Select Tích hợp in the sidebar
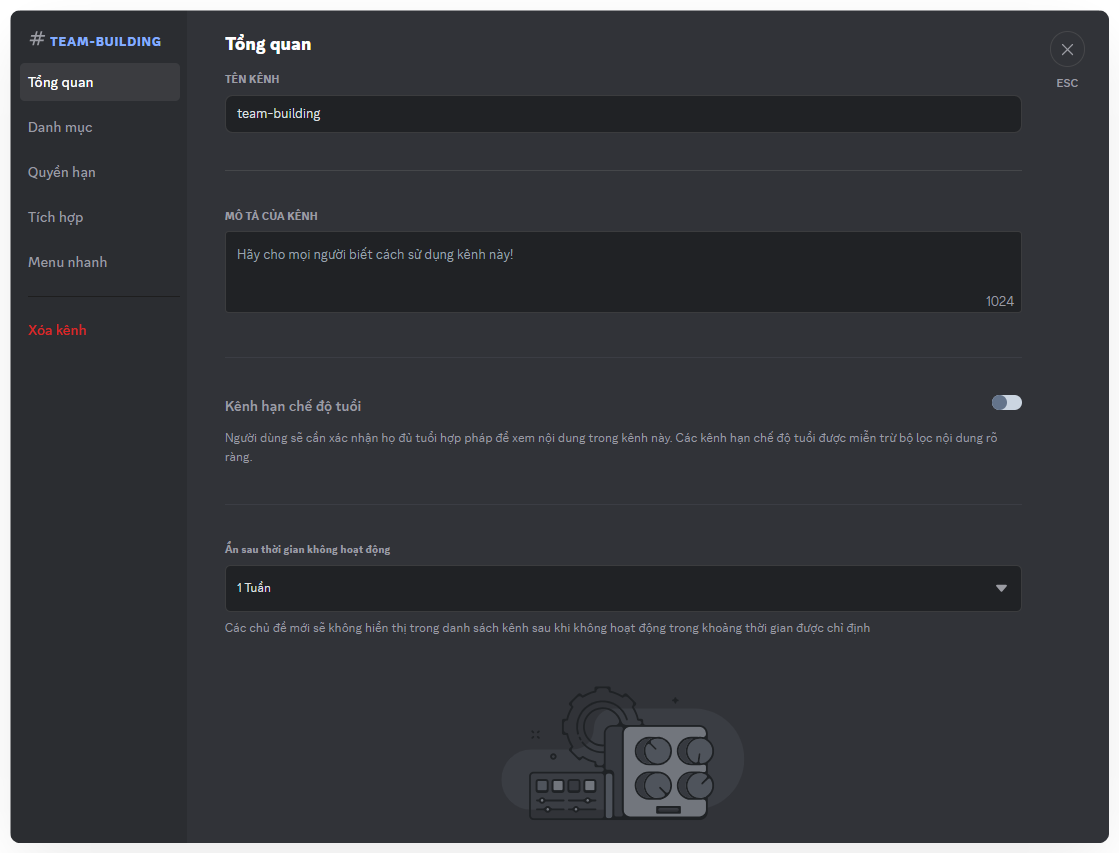Image resolution: width=1119 pixels, height=853 pixels. tap(56, 217)
